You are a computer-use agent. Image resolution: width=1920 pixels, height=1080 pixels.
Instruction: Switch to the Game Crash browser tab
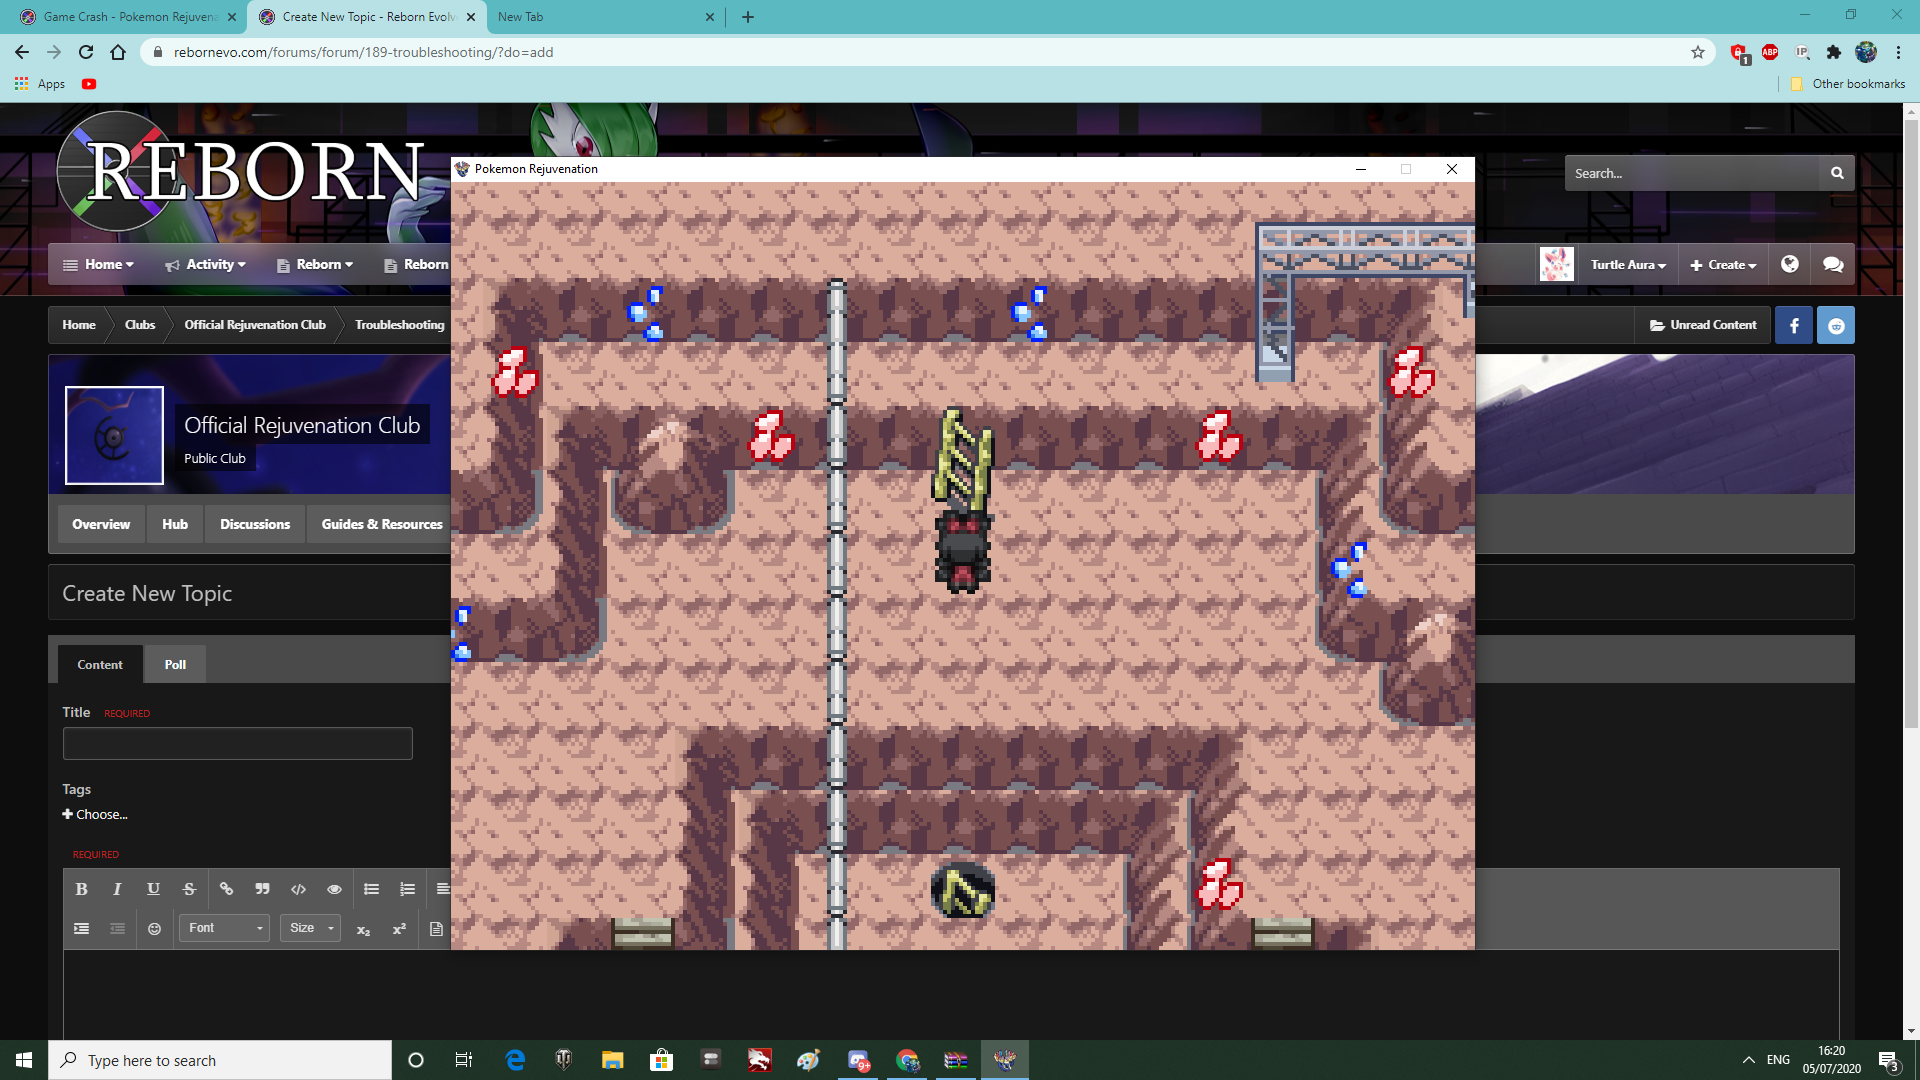tap(128, 17)
